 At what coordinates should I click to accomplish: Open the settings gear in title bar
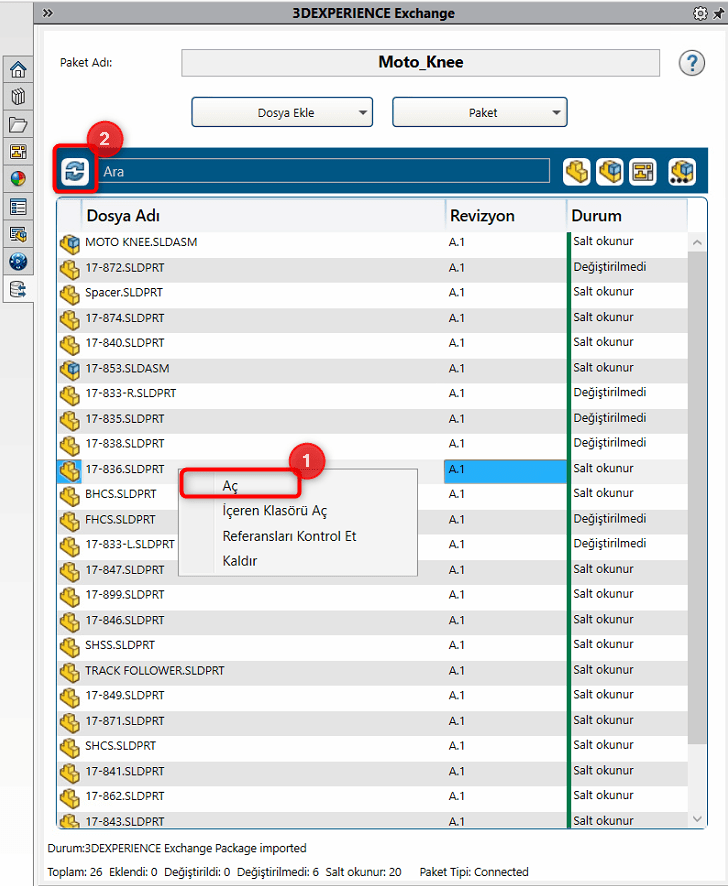coord(700,13)
